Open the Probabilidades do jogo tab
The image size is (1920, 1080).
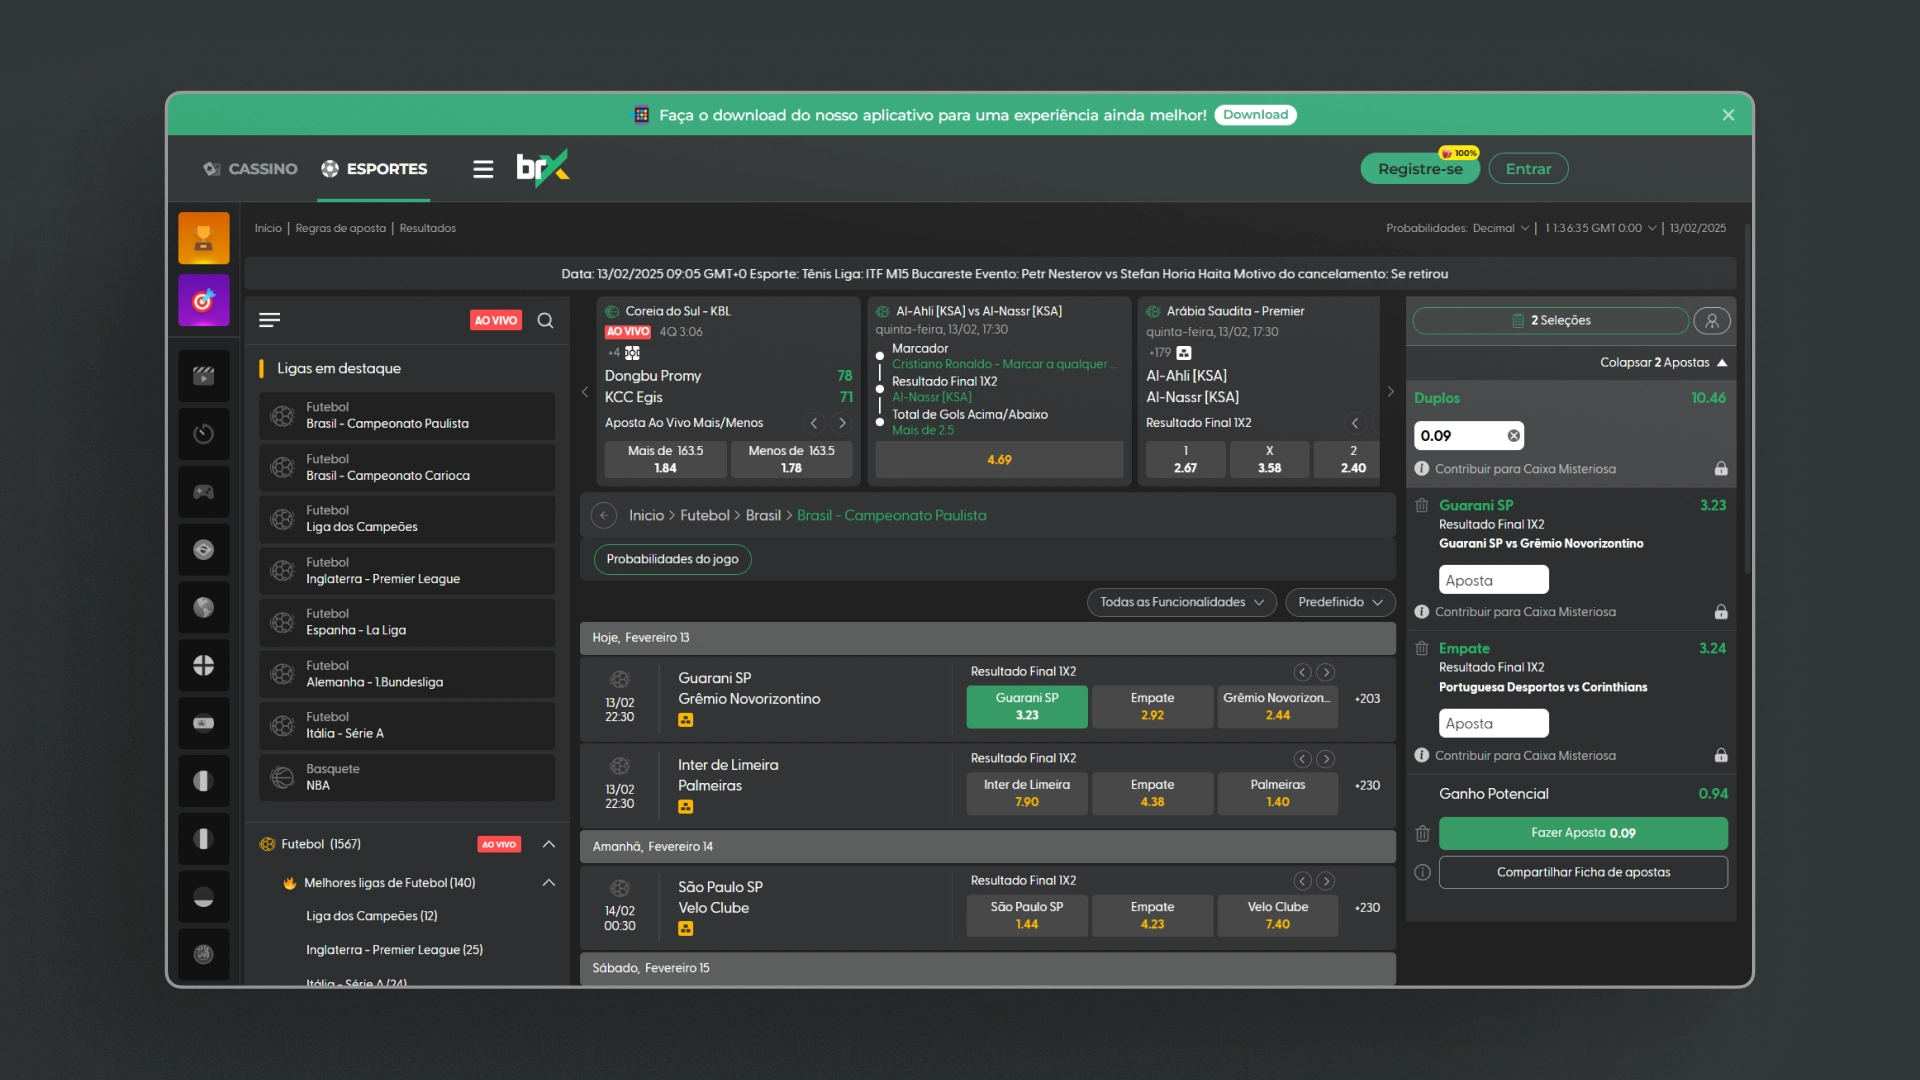672,559
